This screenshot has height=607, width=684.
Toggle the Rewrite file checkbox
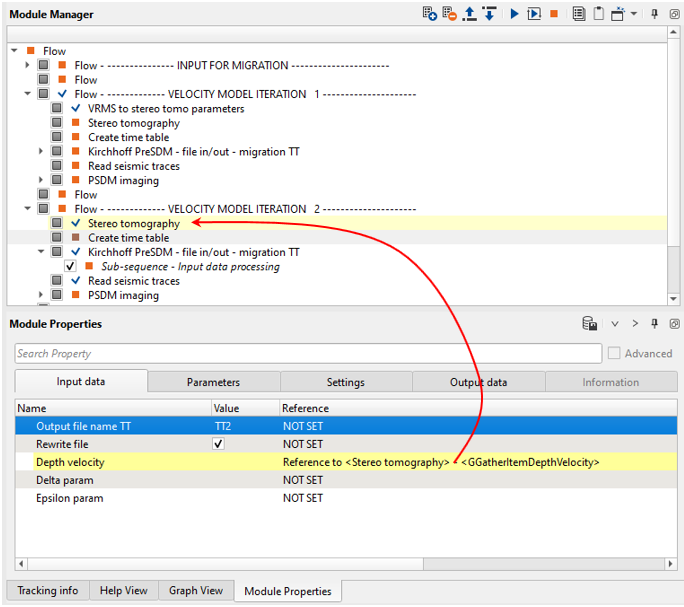pos(219,444)
